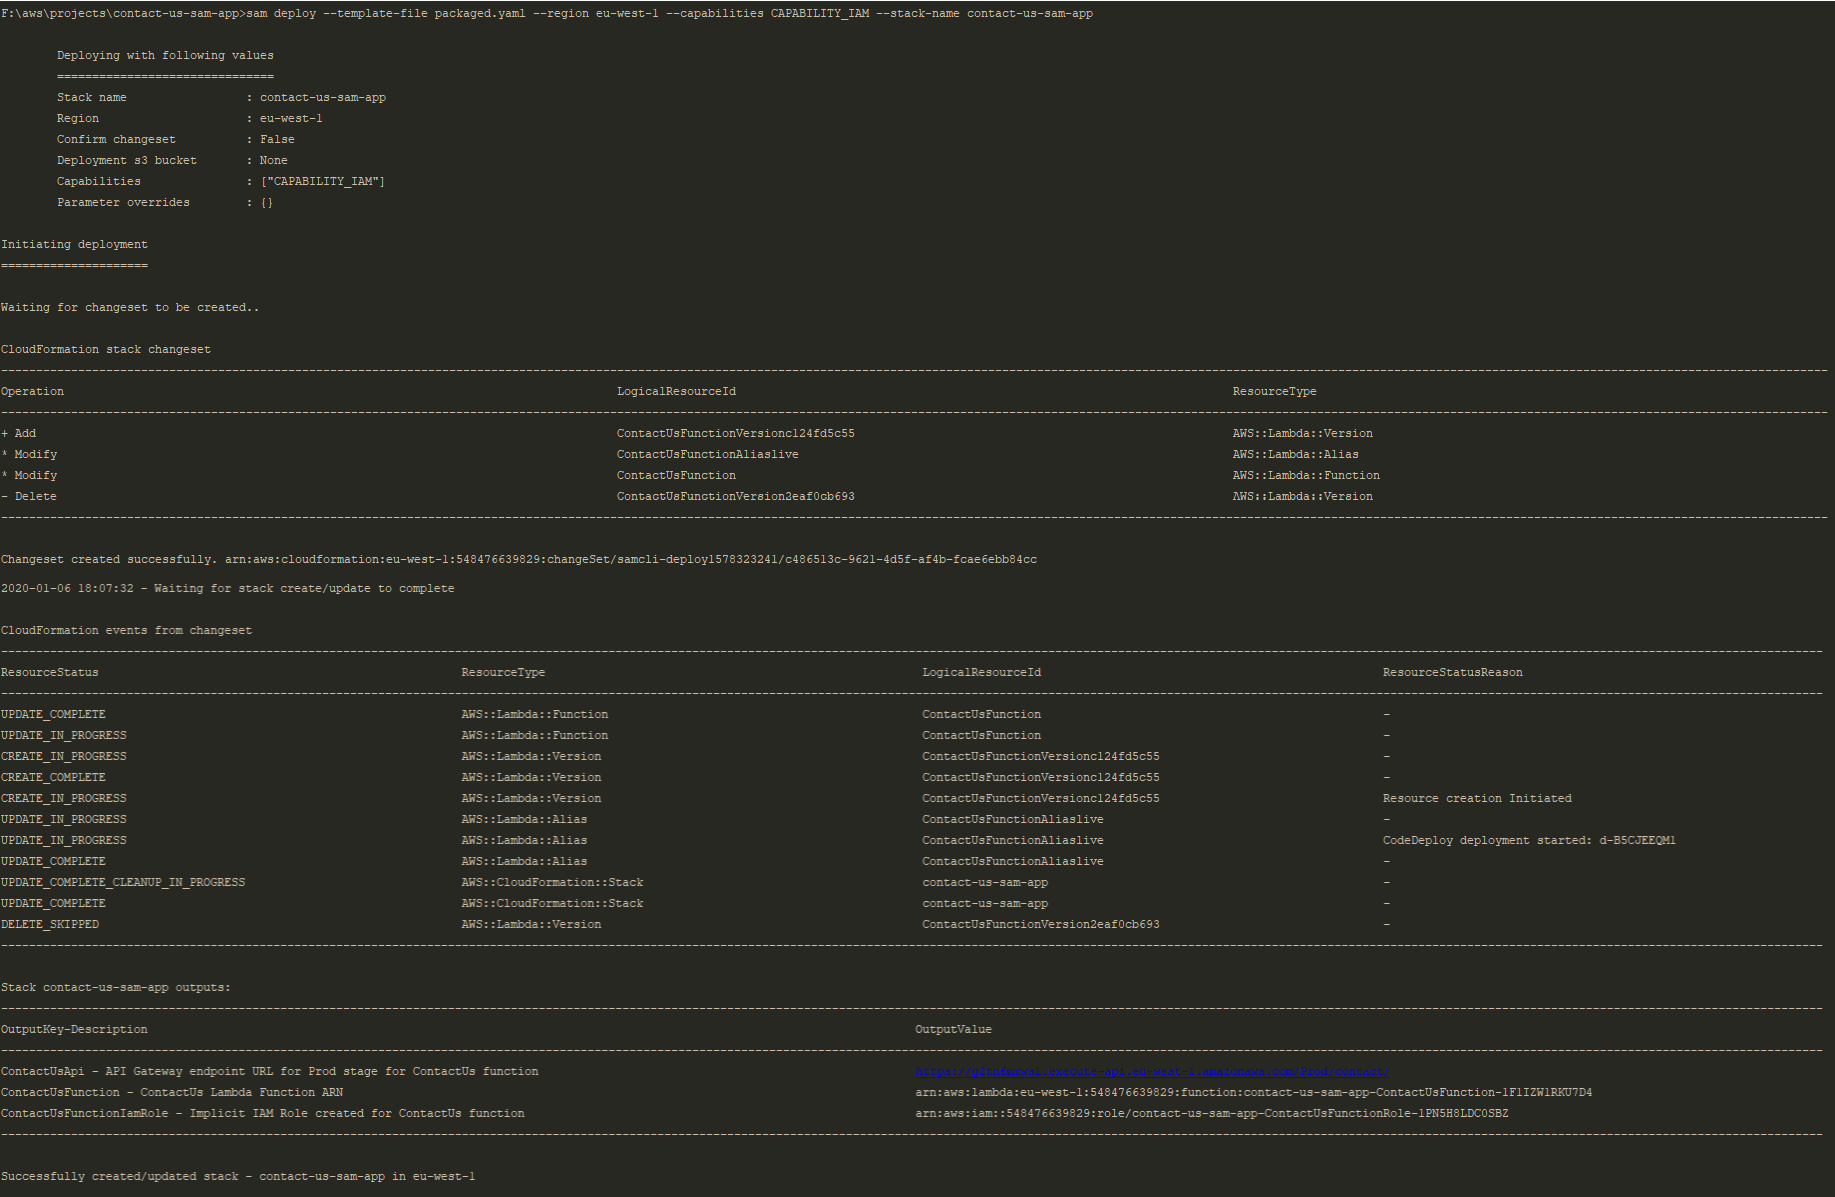1835x1197 pixels.
Task: Click 'ContactUsFunctionIamRole - Implicit IAM Role' description
Action: pyautogui.click(x=263, y=1114)
